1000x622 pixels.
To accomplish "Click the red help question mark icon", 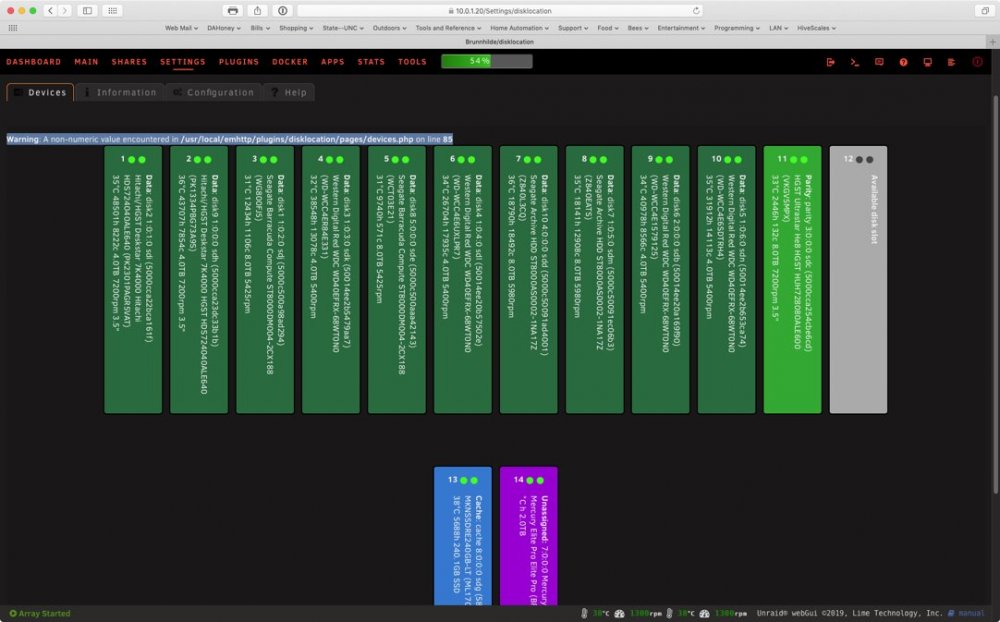I will click(x=903, y=62).
